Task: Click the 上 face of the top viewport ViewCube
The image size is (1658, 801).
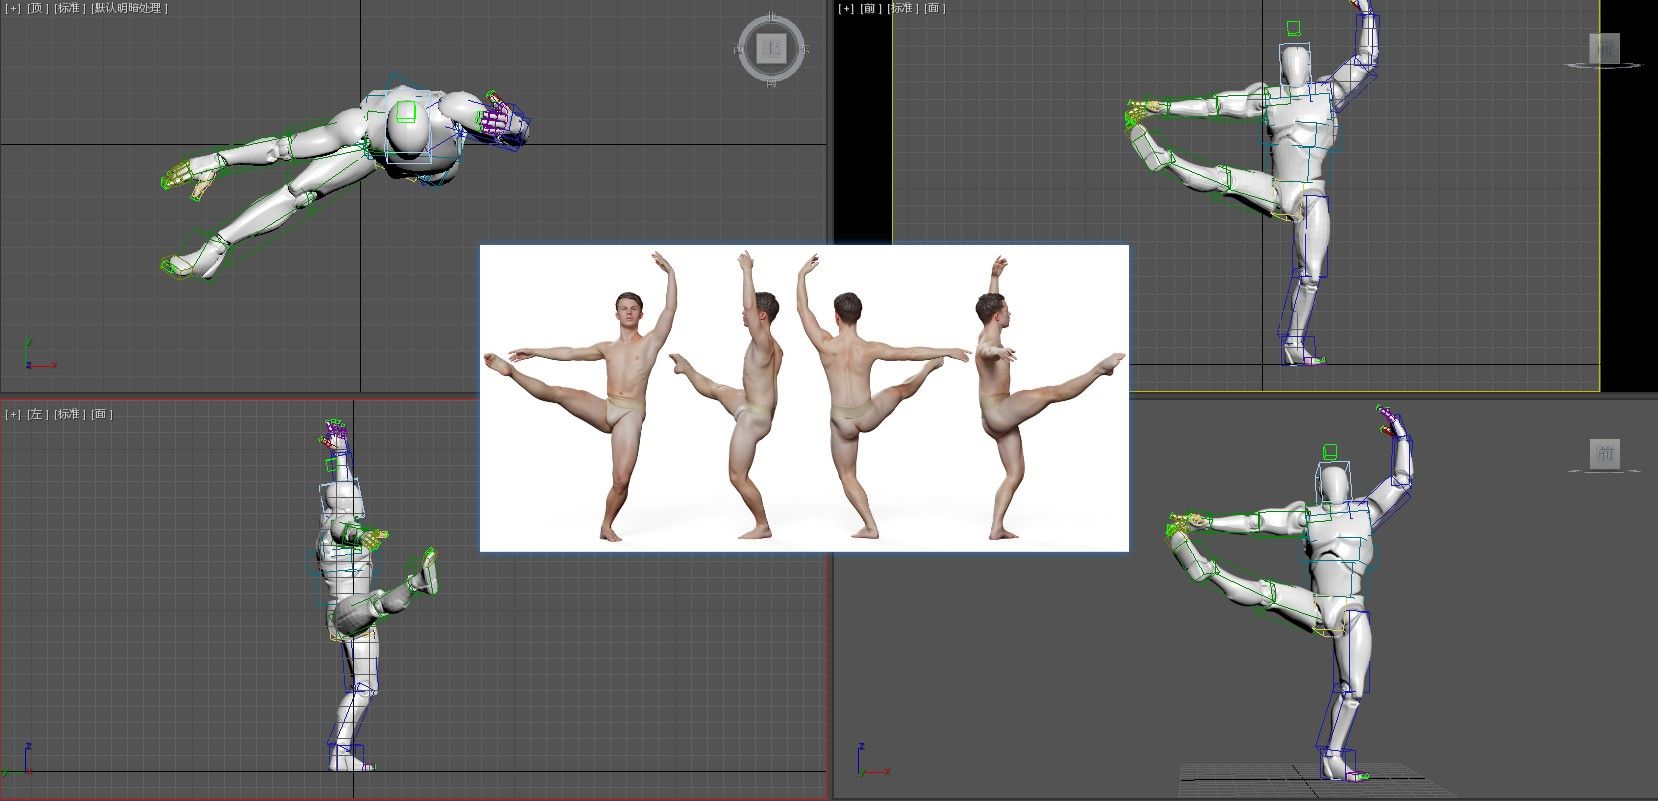Action: click(x=771, y=46)
